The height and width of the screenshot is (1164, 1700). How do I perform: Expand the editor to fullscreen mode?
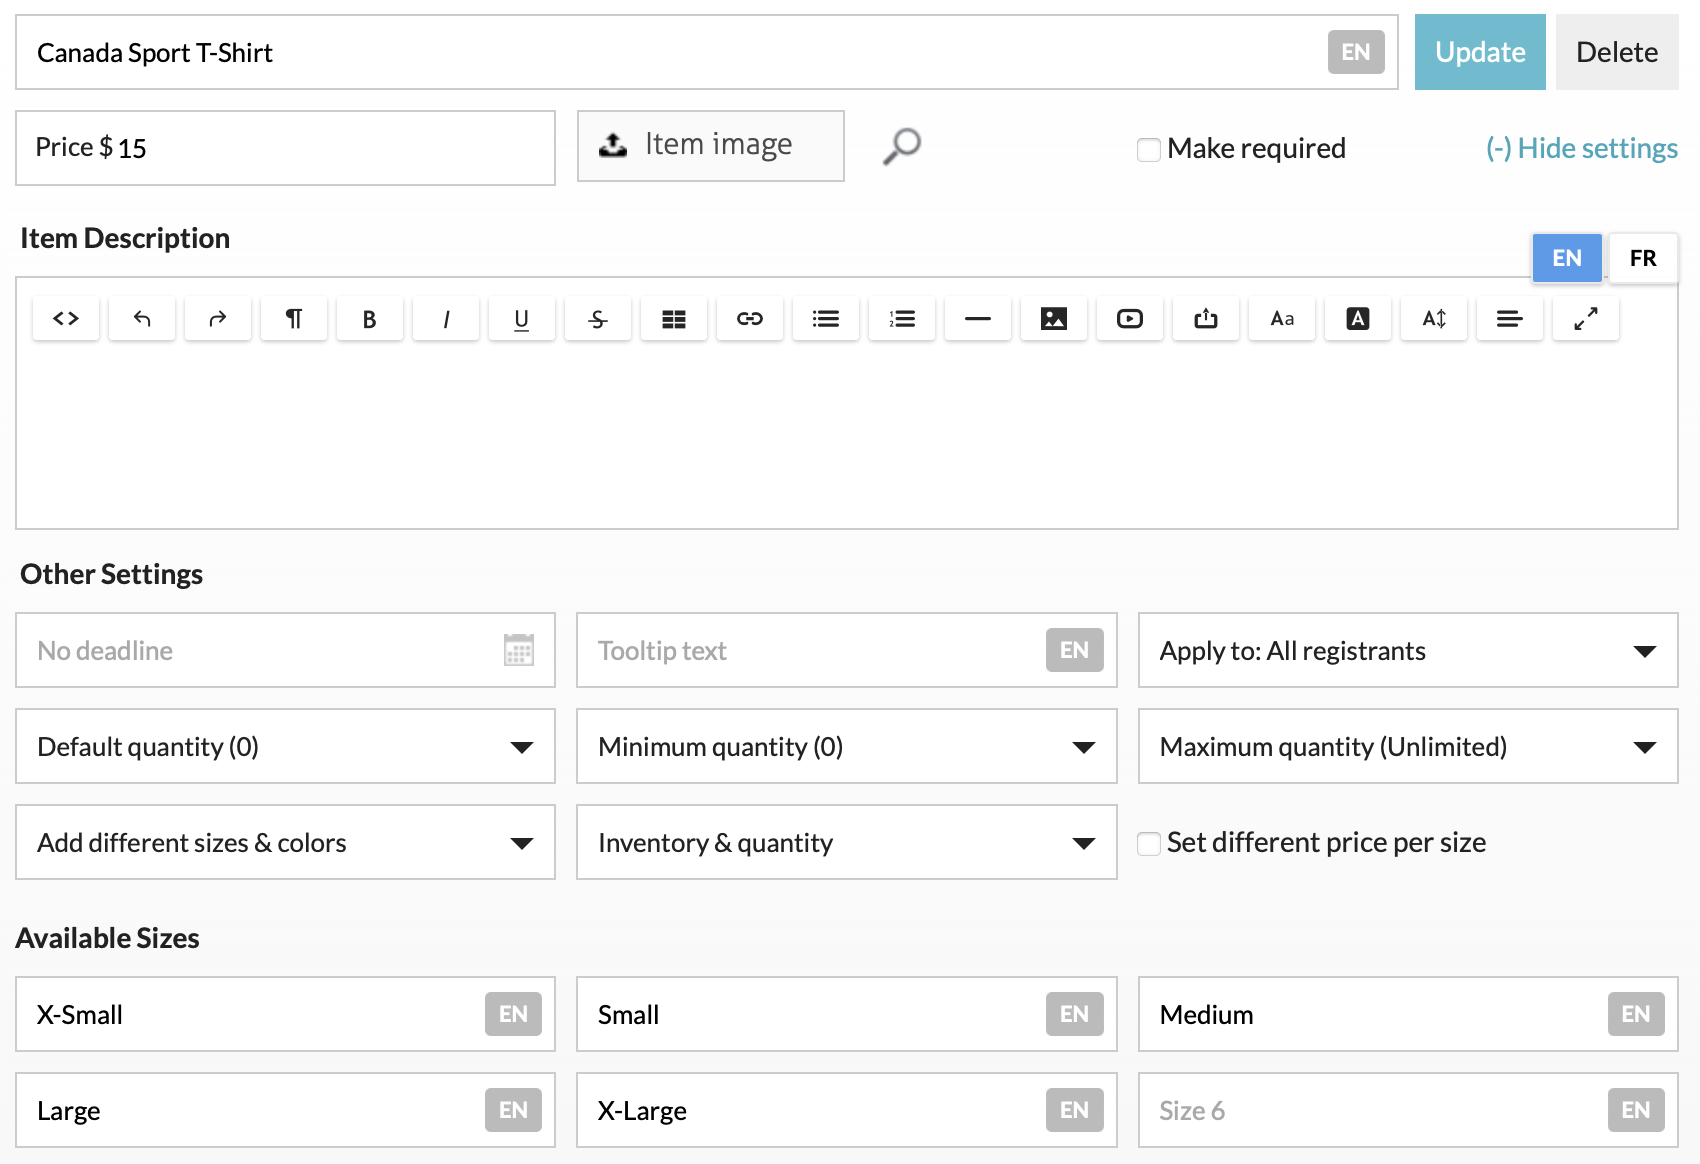pyautogui.click(x=1585, y=319)
